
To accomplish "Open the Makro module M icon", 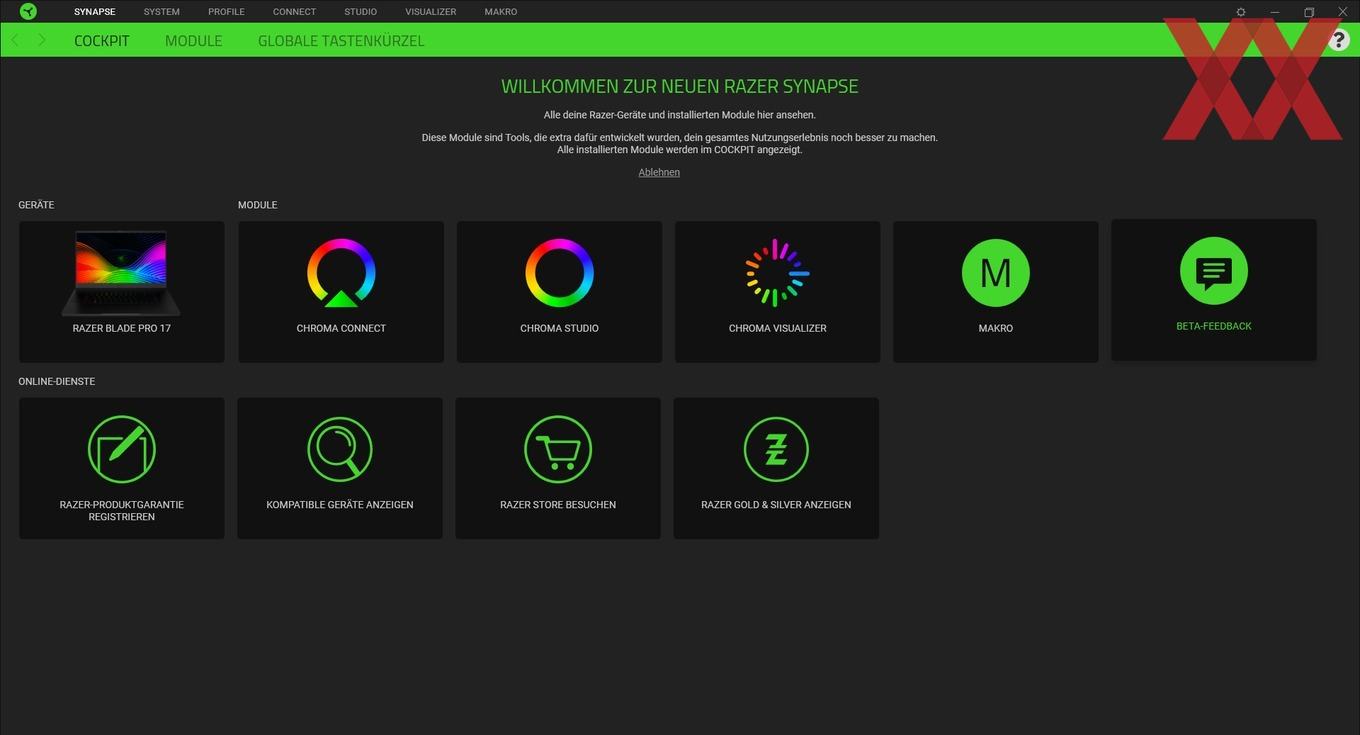I will click(995, 272).
